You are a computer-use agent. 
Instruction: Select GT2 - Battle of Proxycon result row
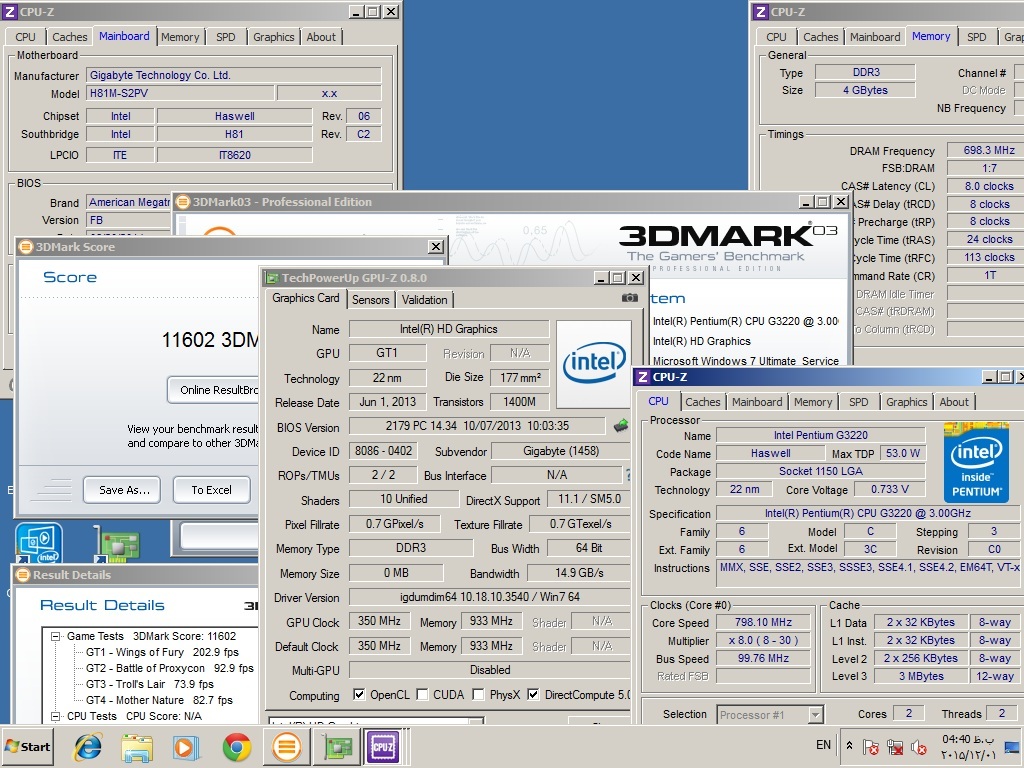pos(169,668)
